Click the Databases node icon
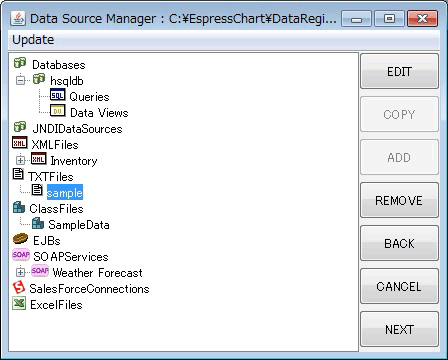 pos(20,63)
